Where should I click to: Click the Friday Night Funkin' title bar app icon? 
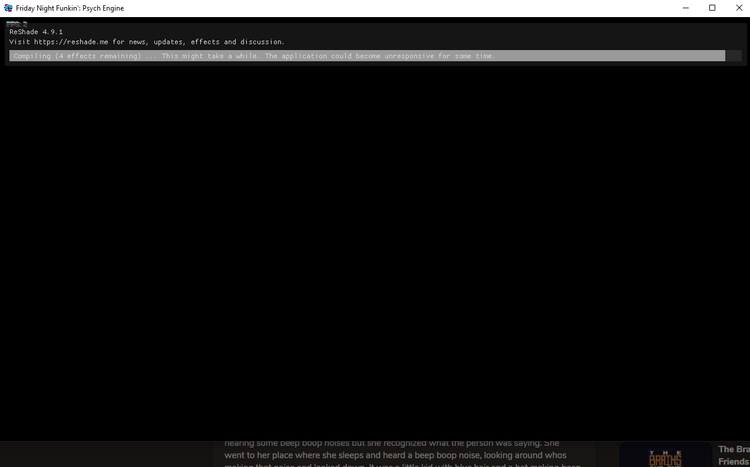point(8,8)
